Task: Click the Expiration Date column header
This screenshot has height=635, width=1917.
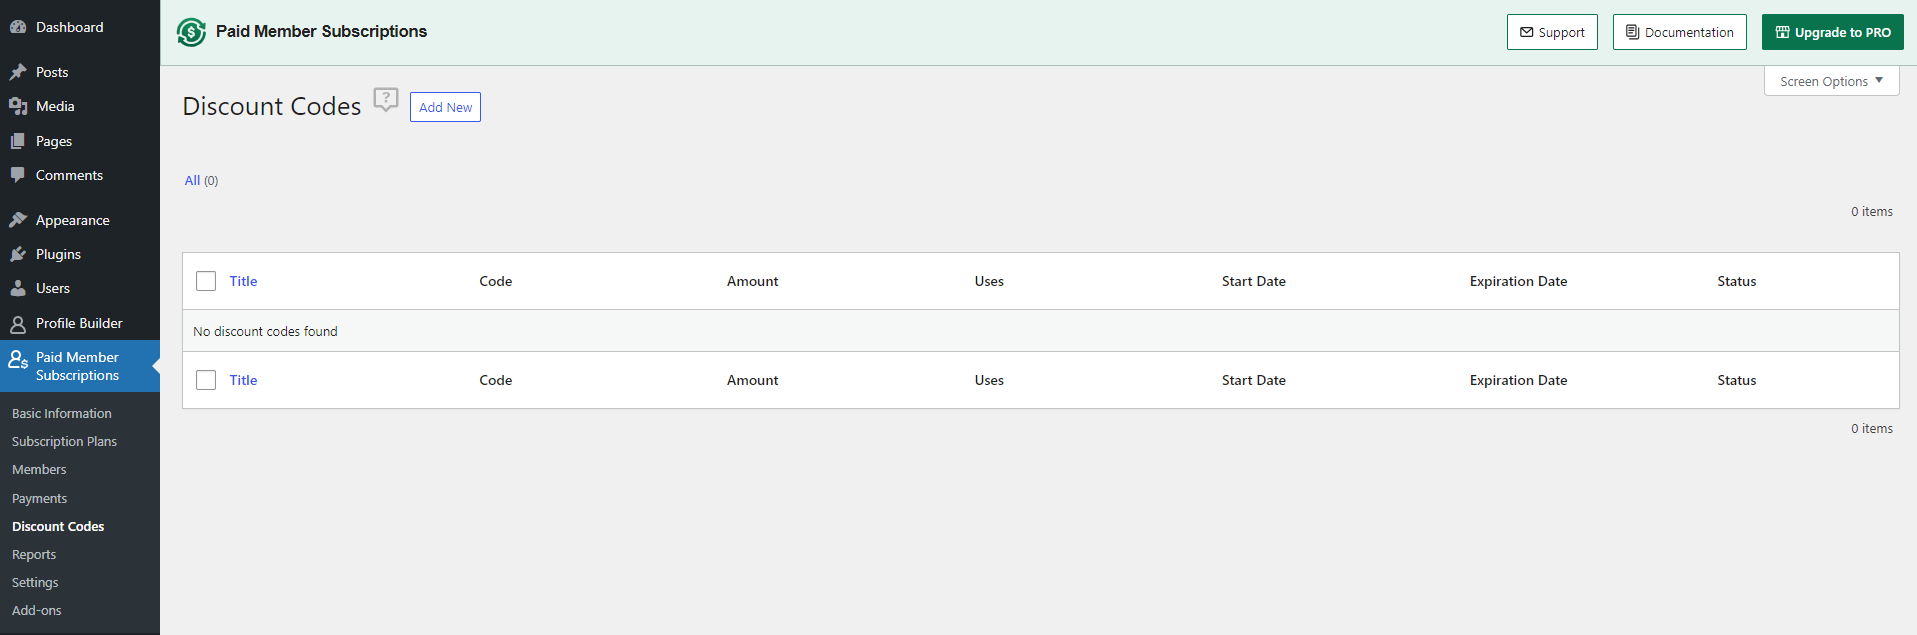Action: (x=1518, y=281)
